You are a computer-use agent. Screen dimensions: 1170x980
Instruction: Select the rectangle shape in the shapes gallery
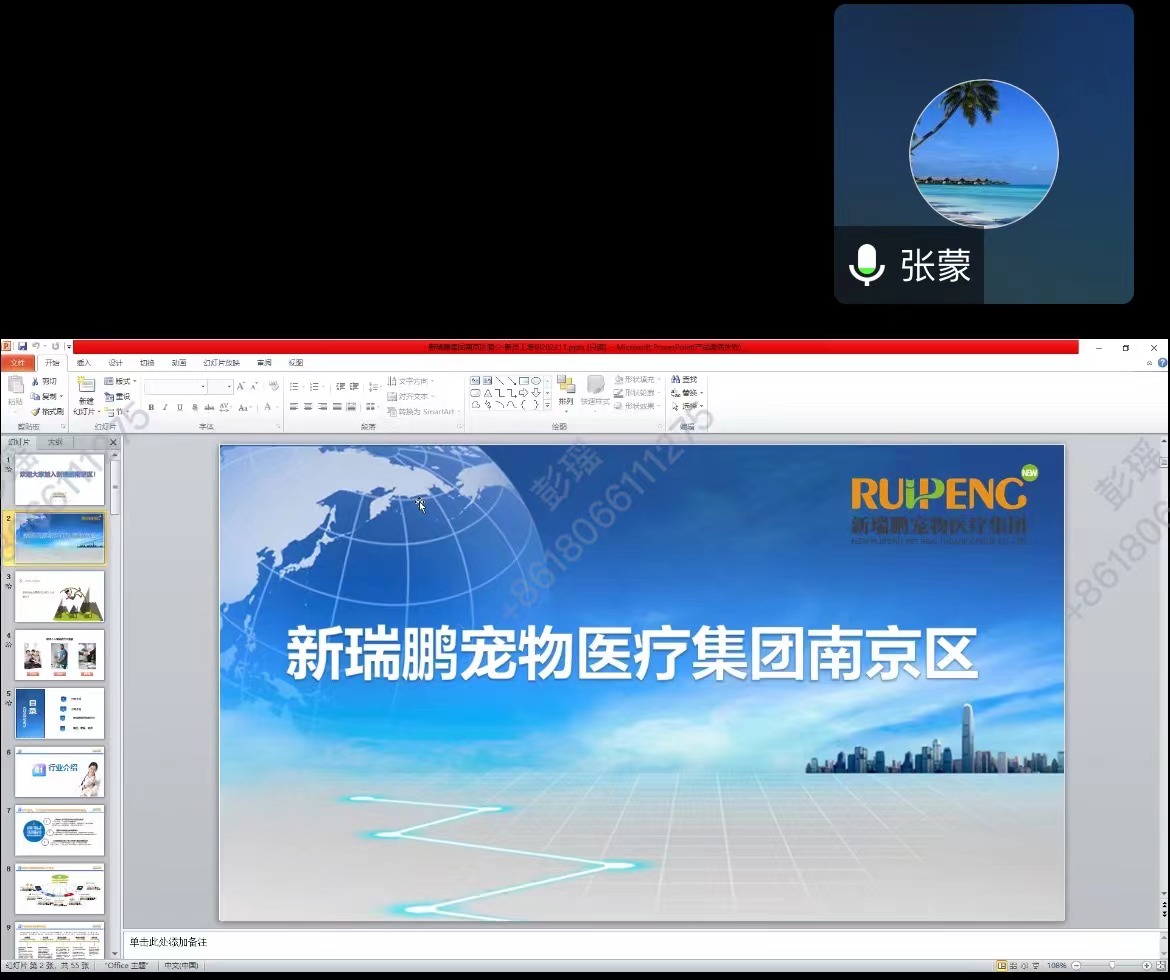(523, 381)
